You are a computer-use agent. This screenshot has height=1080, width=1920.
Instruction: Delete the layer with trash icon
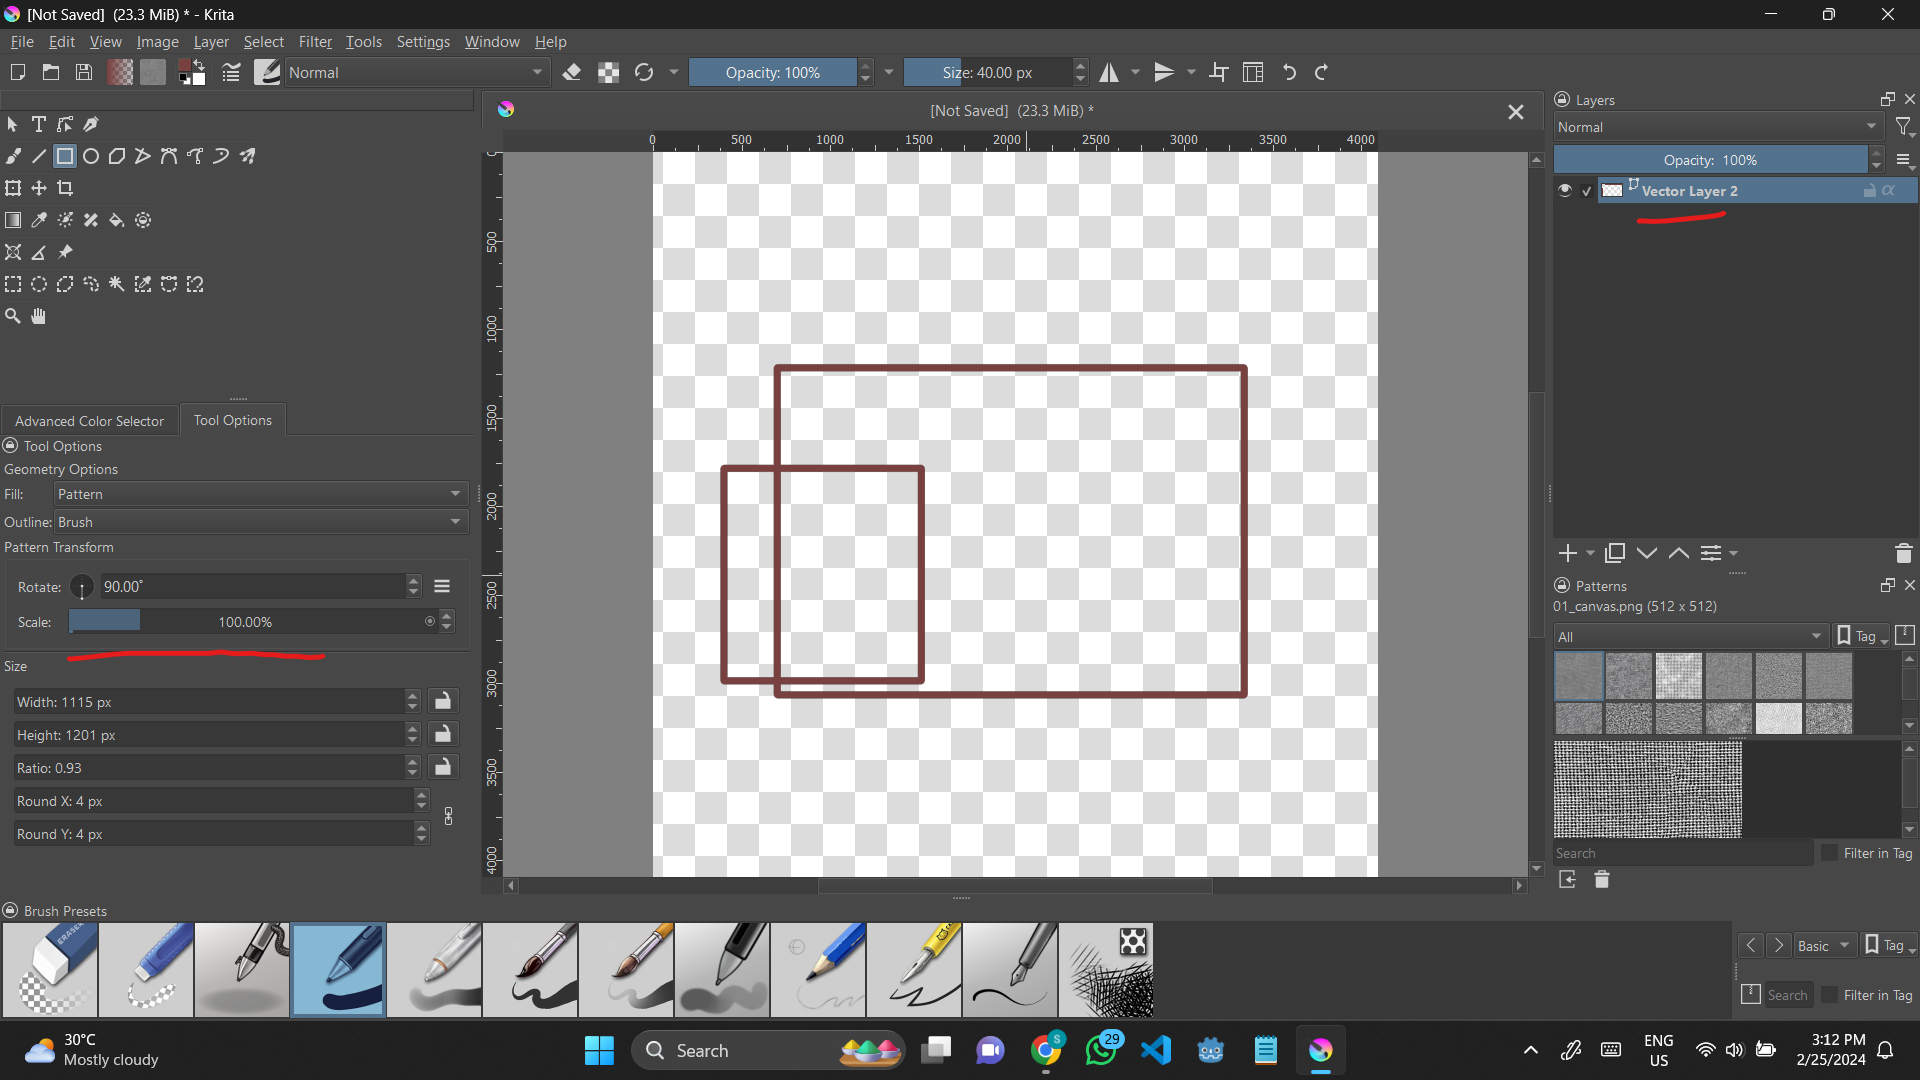1903,553
